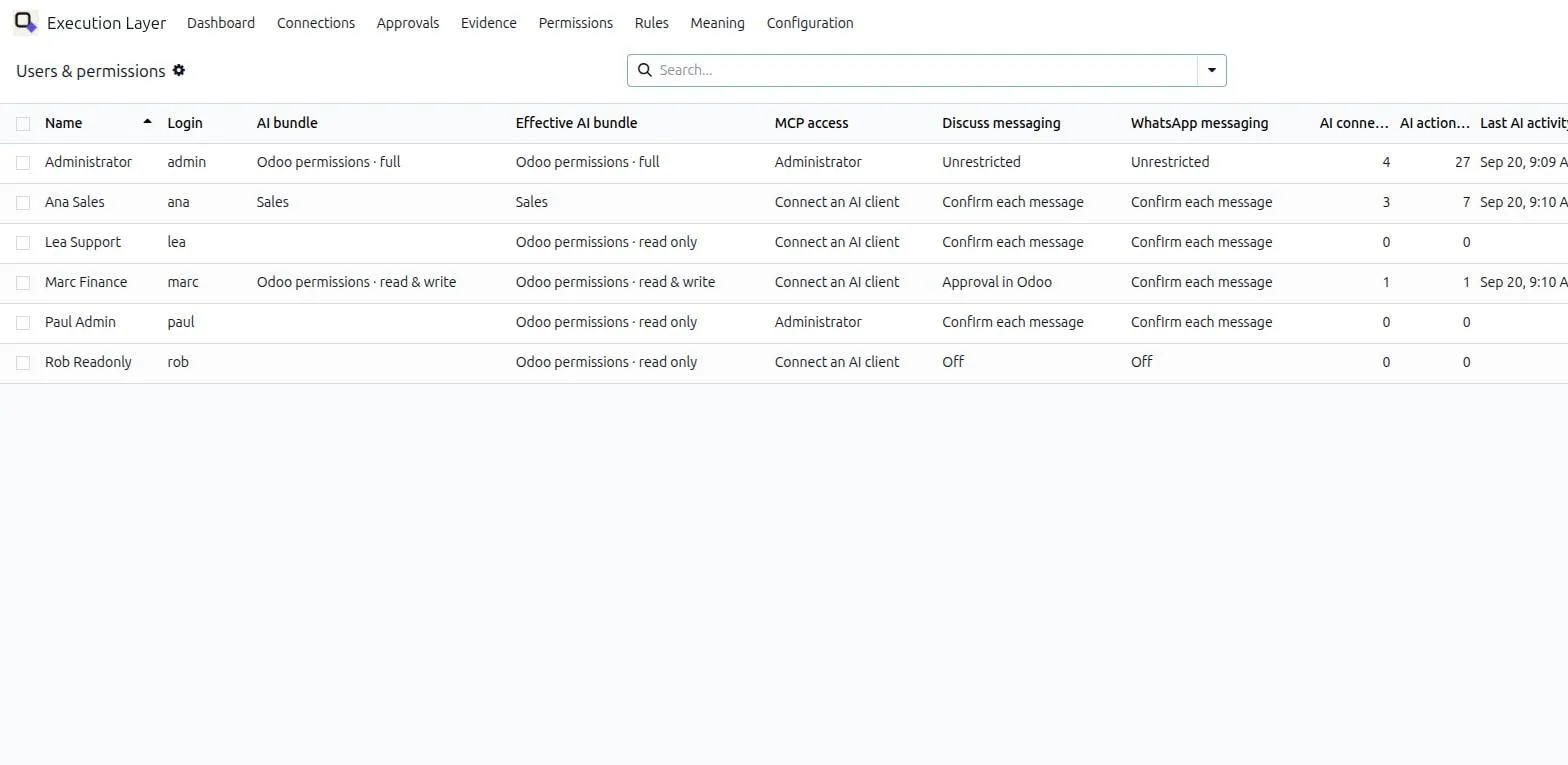The image size is (1568, 765).
Task: Click the 'rob' login cell
Action: (178, 362)
